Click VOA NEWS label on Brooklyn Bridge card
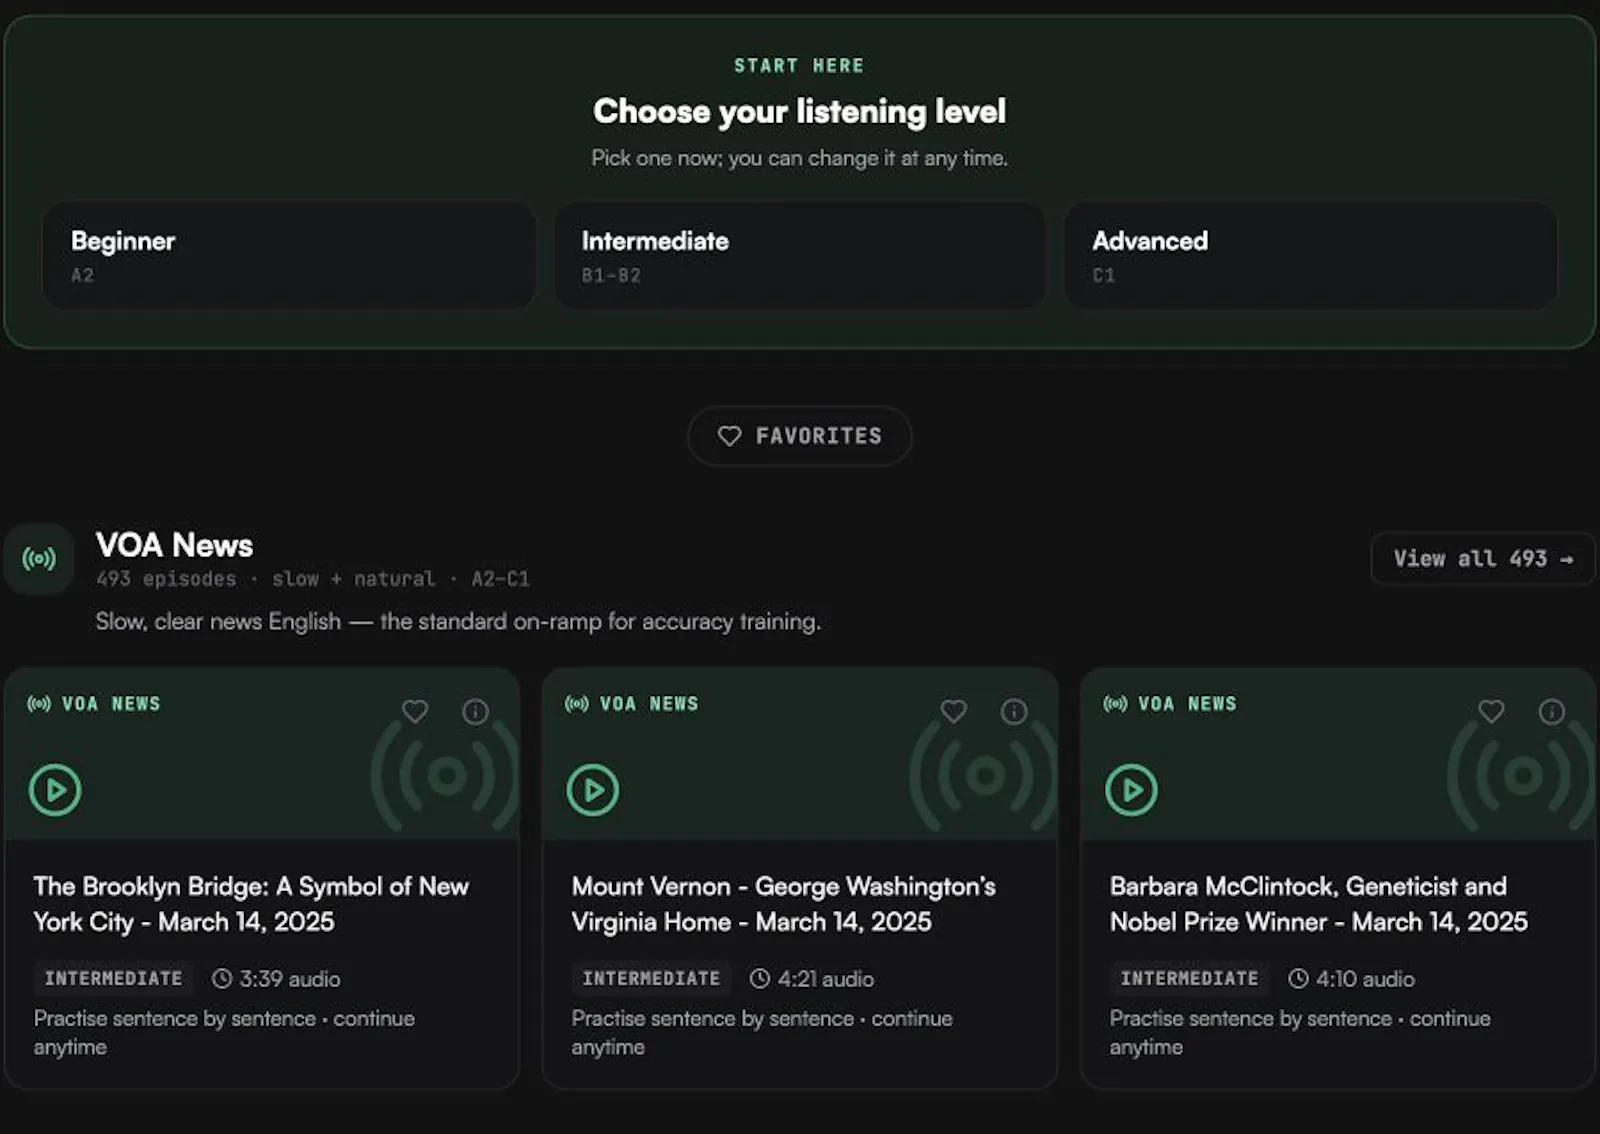1600x1134 pixels. point(94,704)
